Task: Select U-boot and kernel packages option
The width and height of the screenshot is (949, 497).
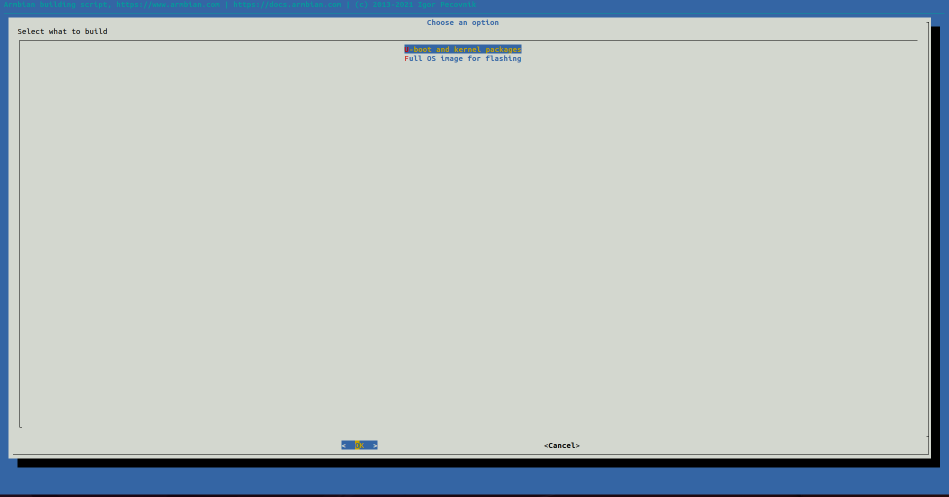Action: point(463,49)
